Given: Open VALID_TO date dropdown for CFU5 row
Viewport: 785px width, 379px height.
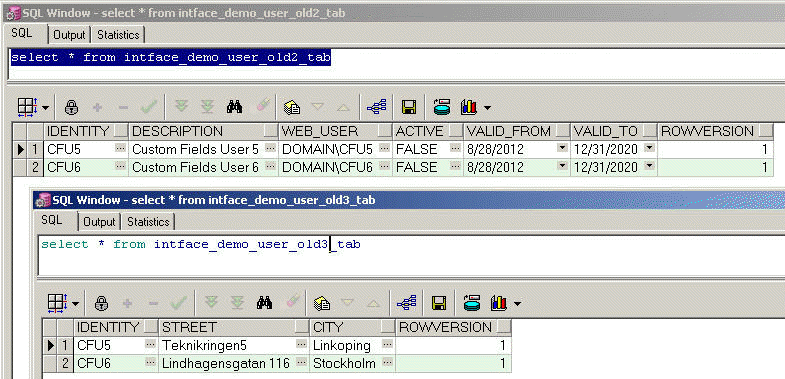Looking at the screenshot, I should [x=649, y=149].
